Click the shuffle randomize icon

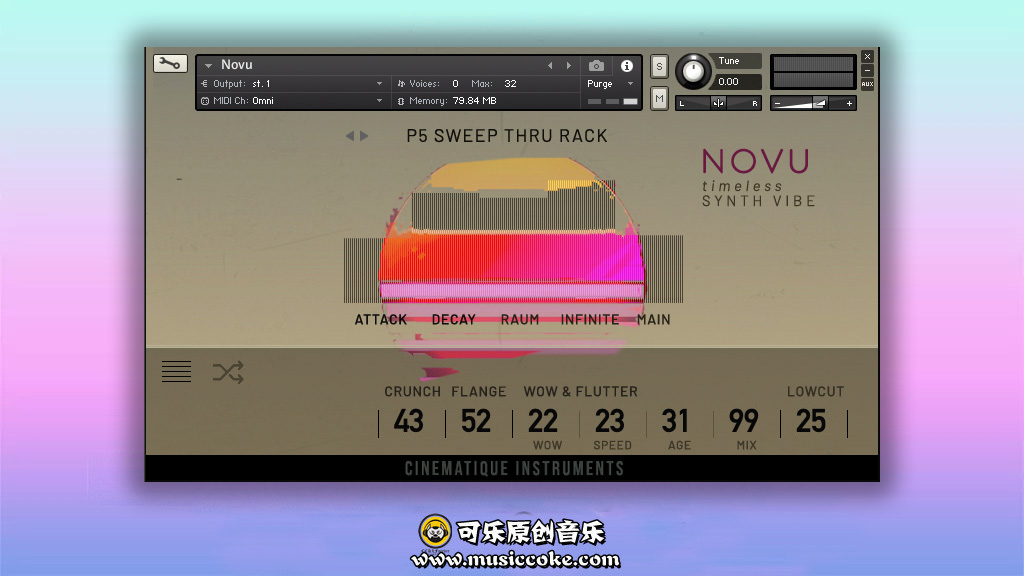[x=228, y=372]
